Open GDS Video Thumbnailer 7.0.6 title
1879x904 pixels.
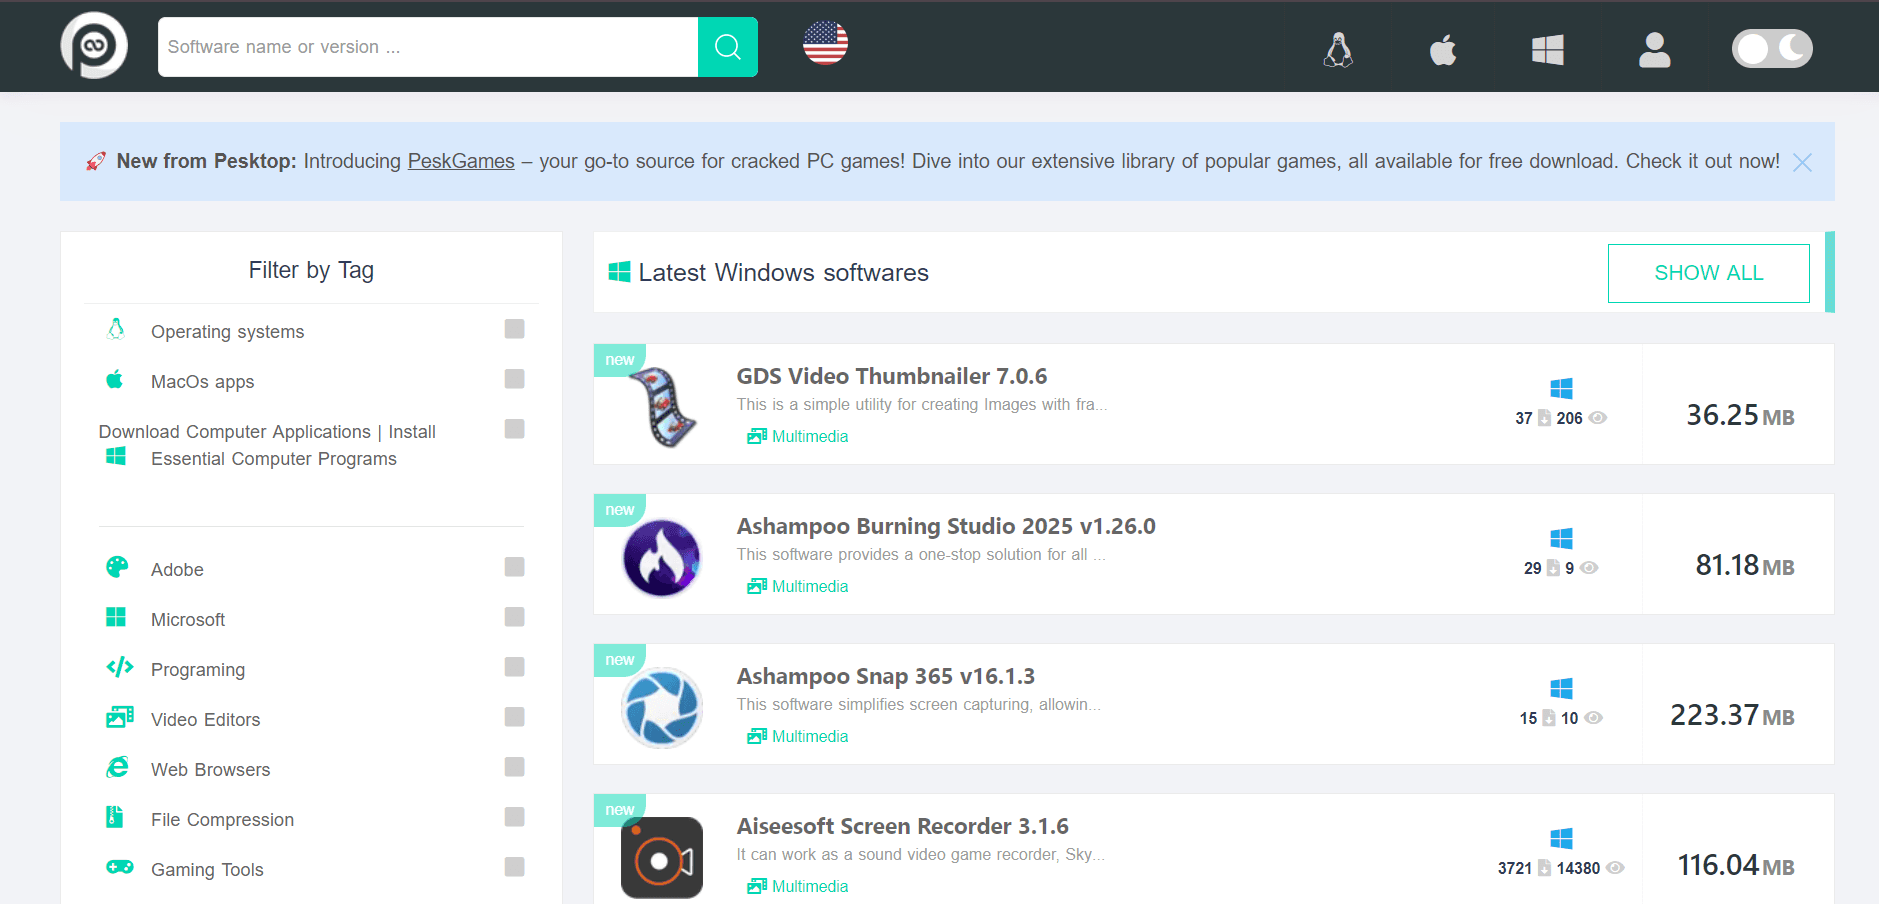point(891,376)
